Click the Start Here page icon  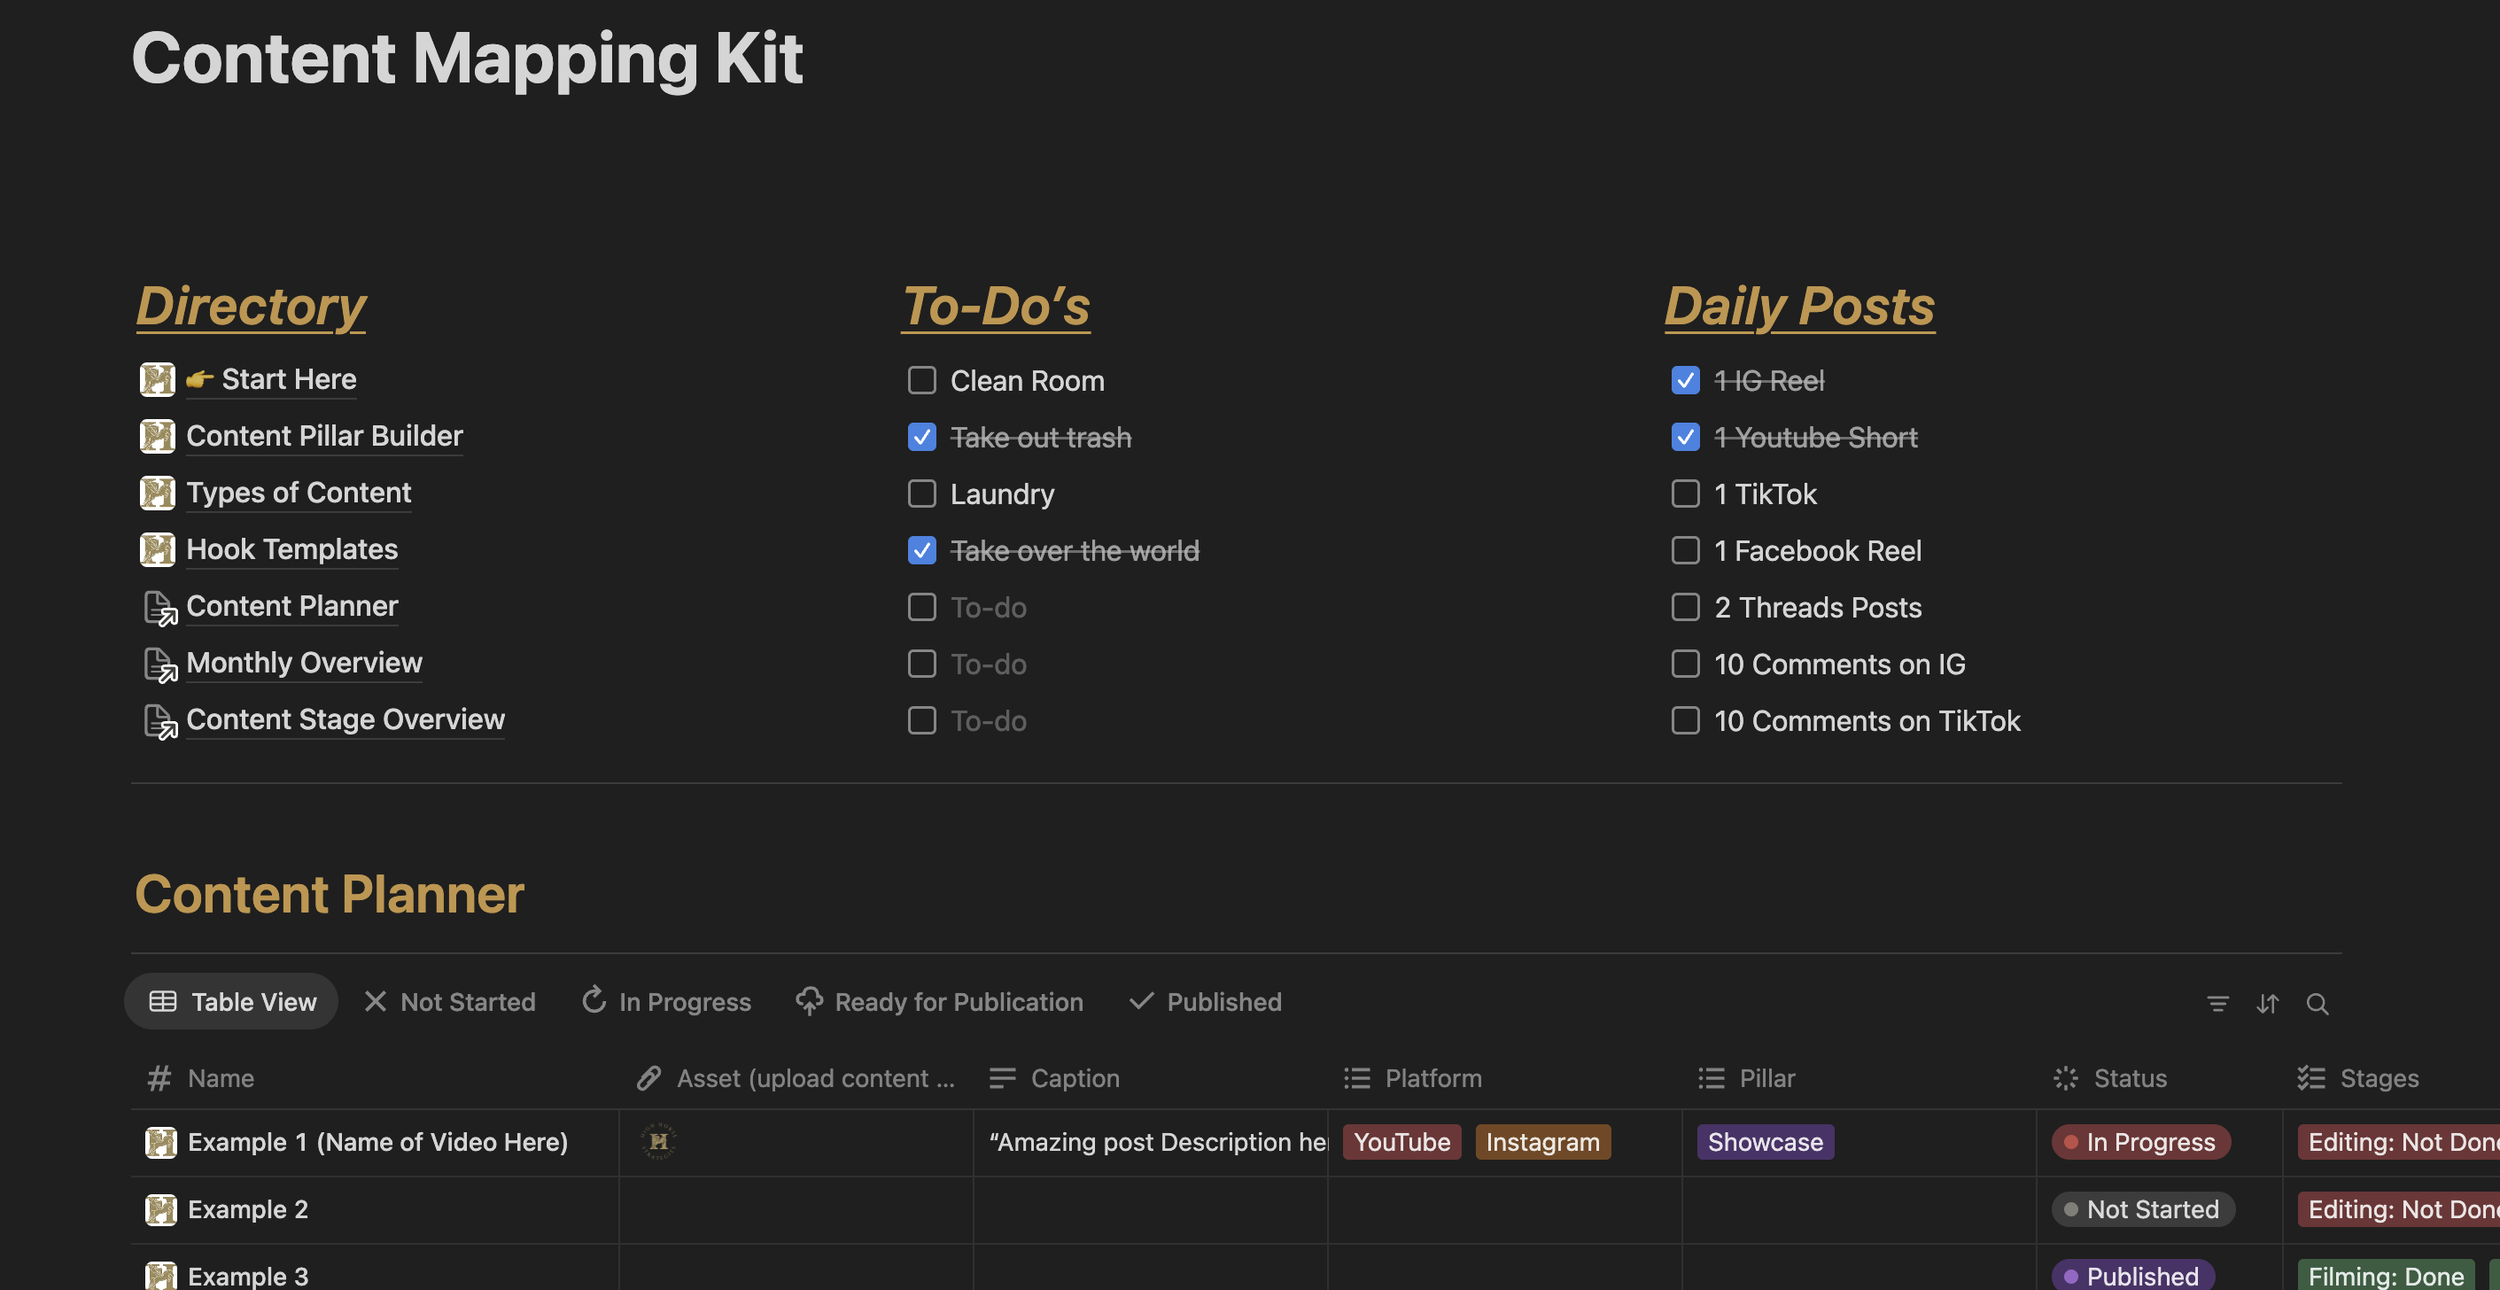pos(157,380)
